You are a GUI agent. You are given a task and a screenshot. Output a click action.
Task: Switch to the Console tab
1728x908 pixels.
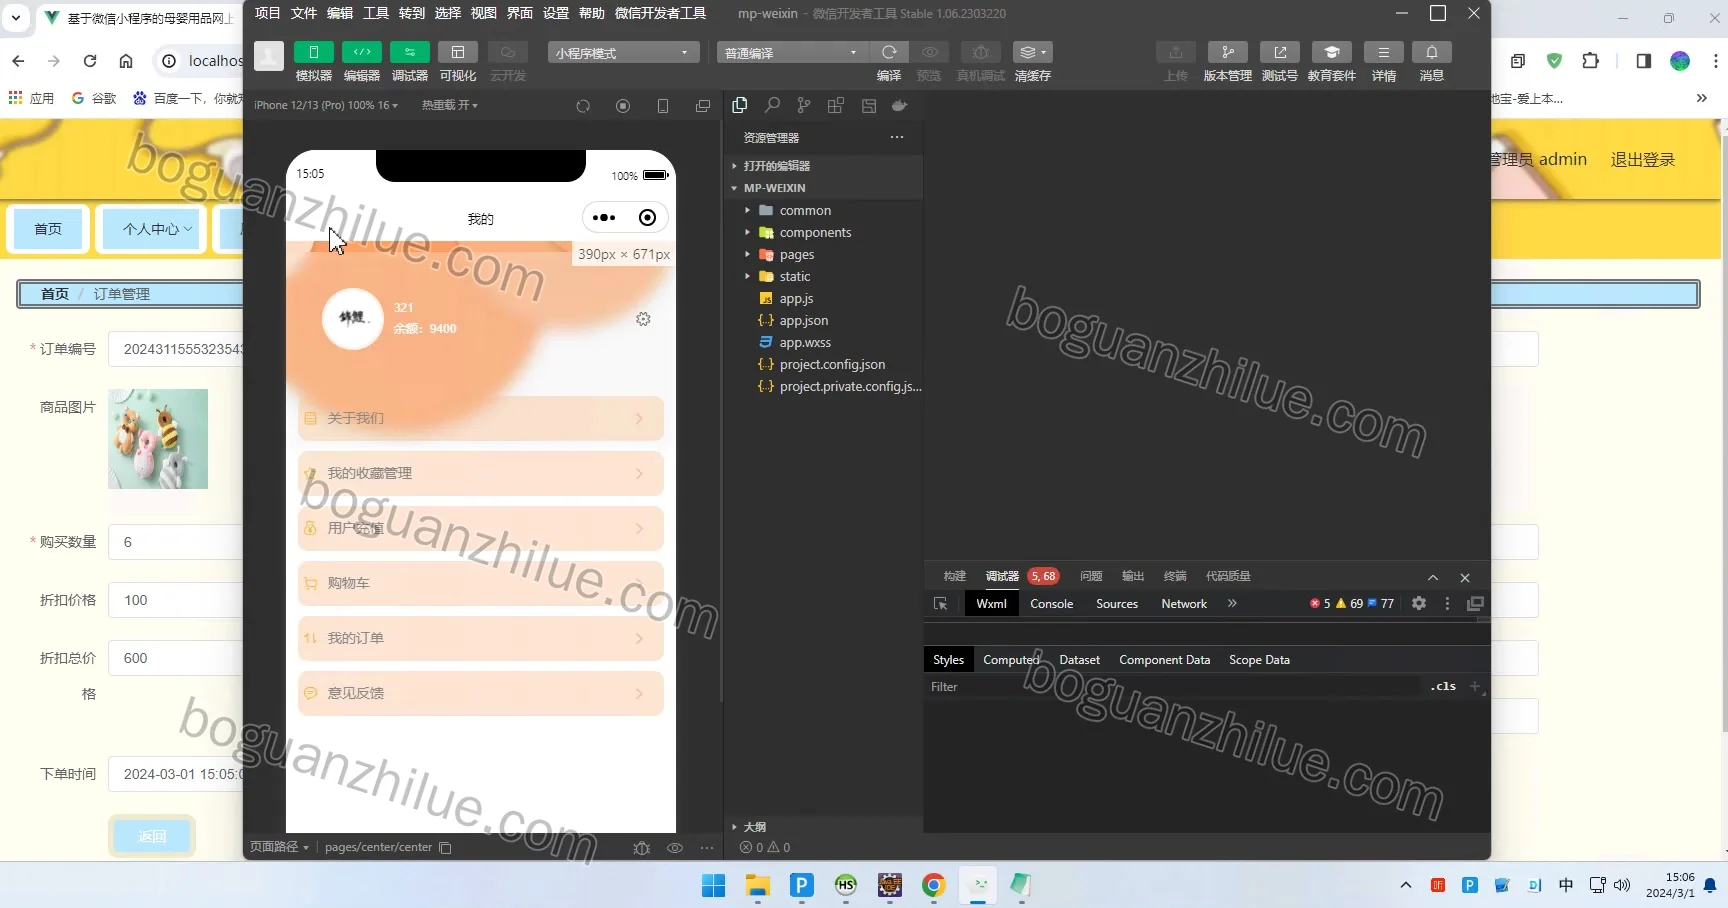tap(1051, 604)
